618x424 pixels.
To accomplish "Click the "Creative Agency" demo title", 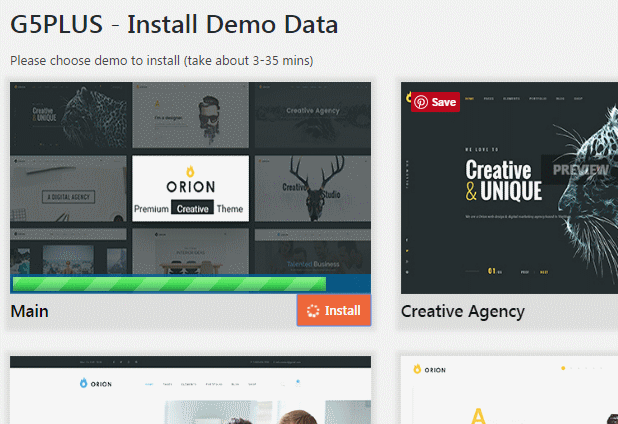I will coord(463,312).
